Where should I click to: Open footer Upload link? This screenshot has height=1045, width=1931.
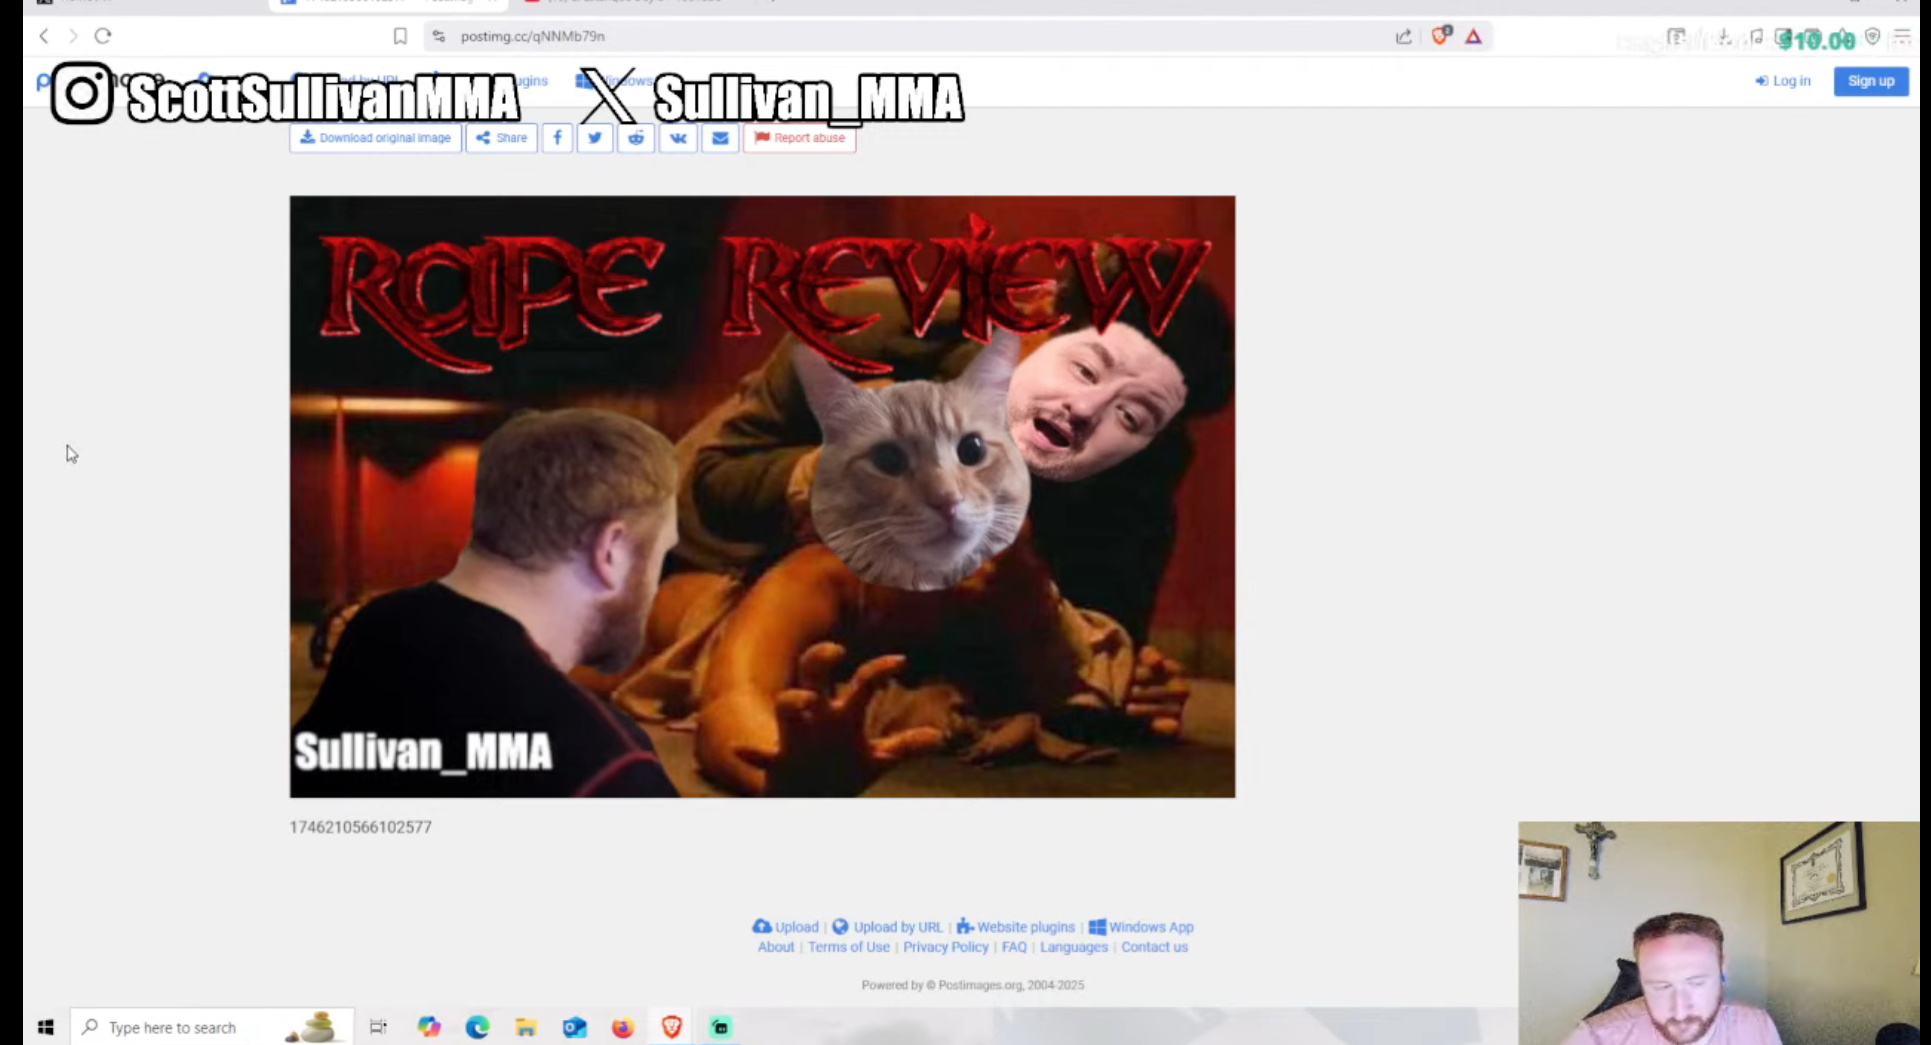click(x=786, y=927)
